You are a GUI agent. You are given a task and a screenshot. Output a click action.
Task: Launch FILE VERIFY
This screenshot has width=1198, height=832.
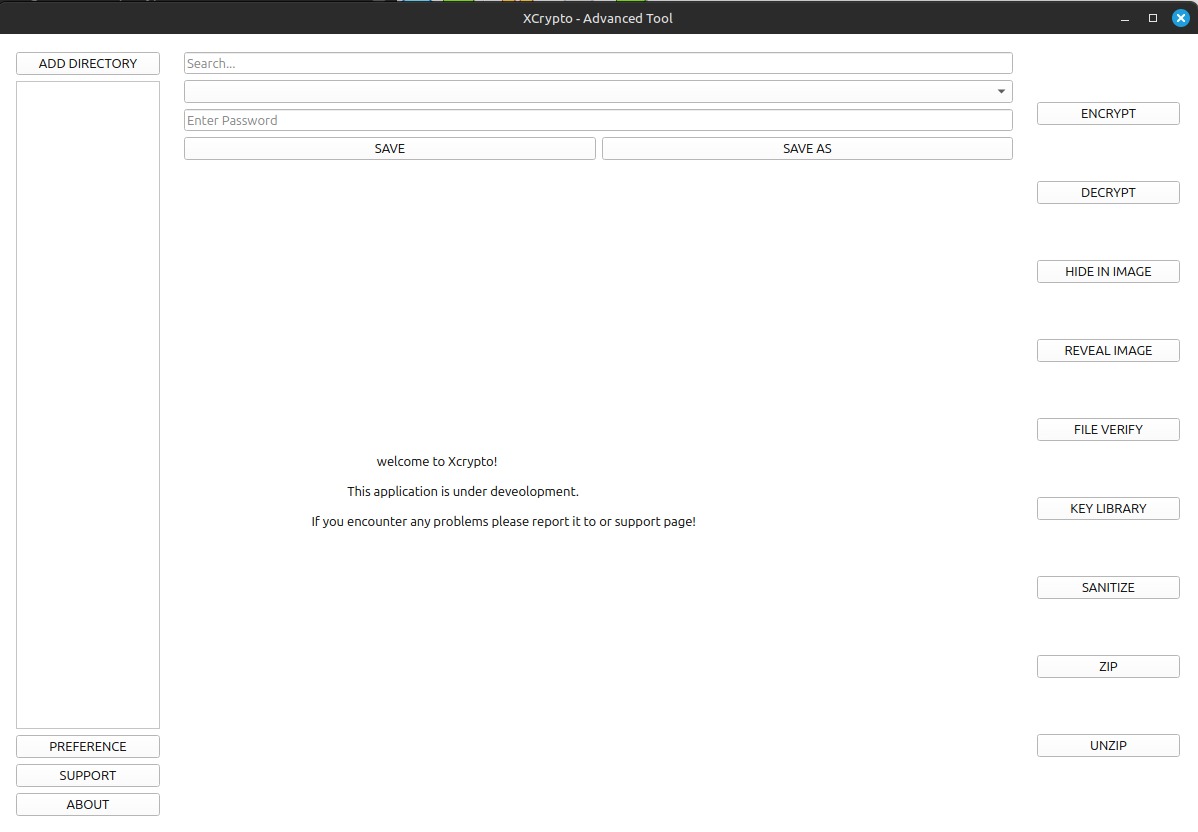1108,429
